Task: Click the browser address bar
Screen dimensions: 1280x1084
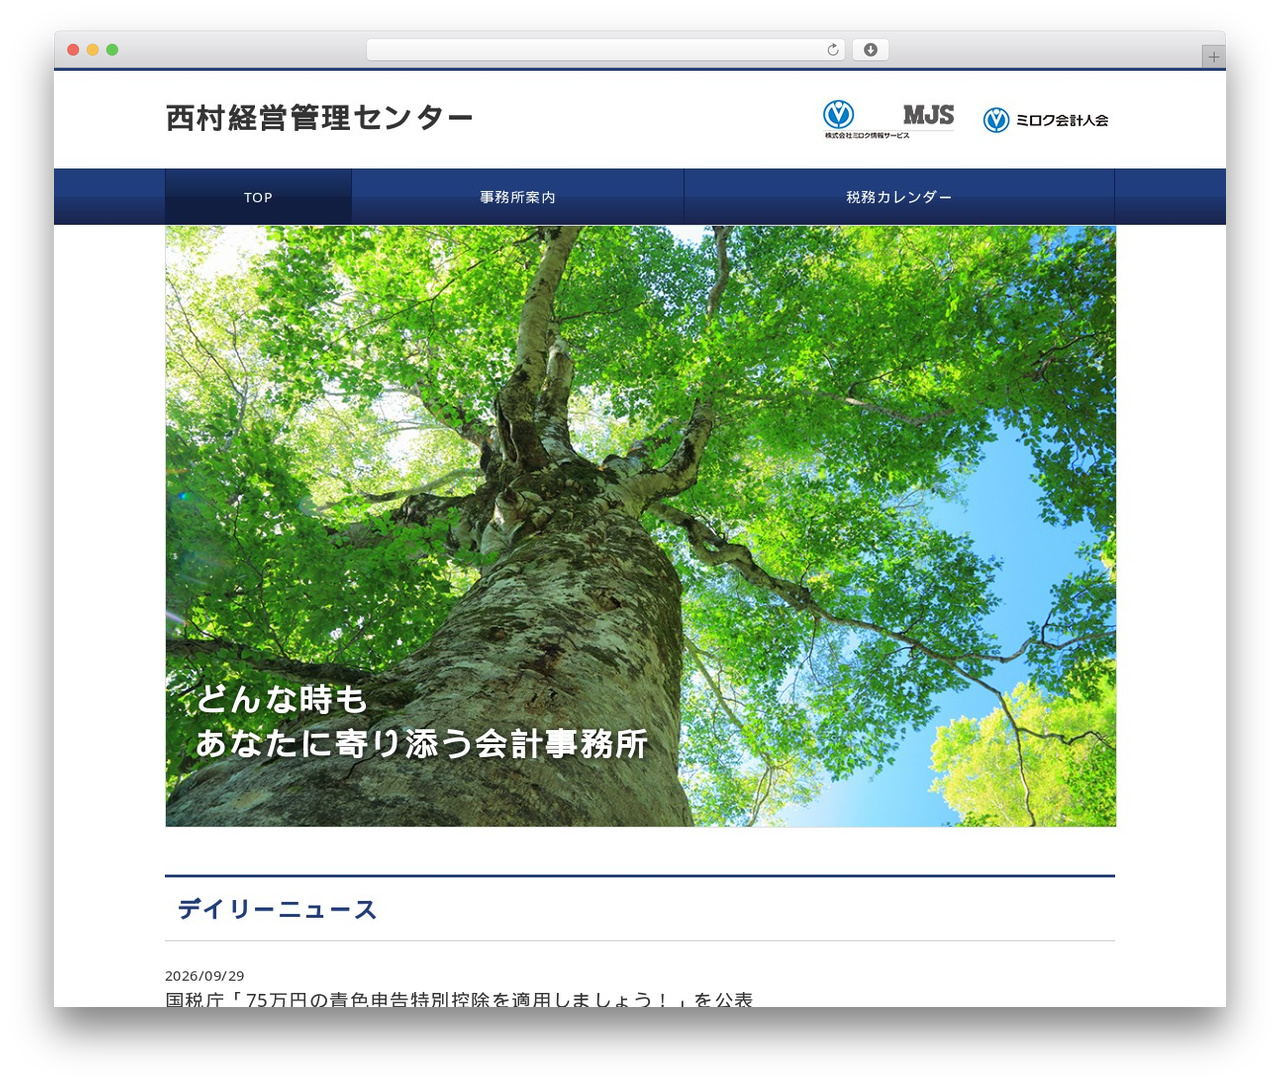Action: click(x=605, y=50)
